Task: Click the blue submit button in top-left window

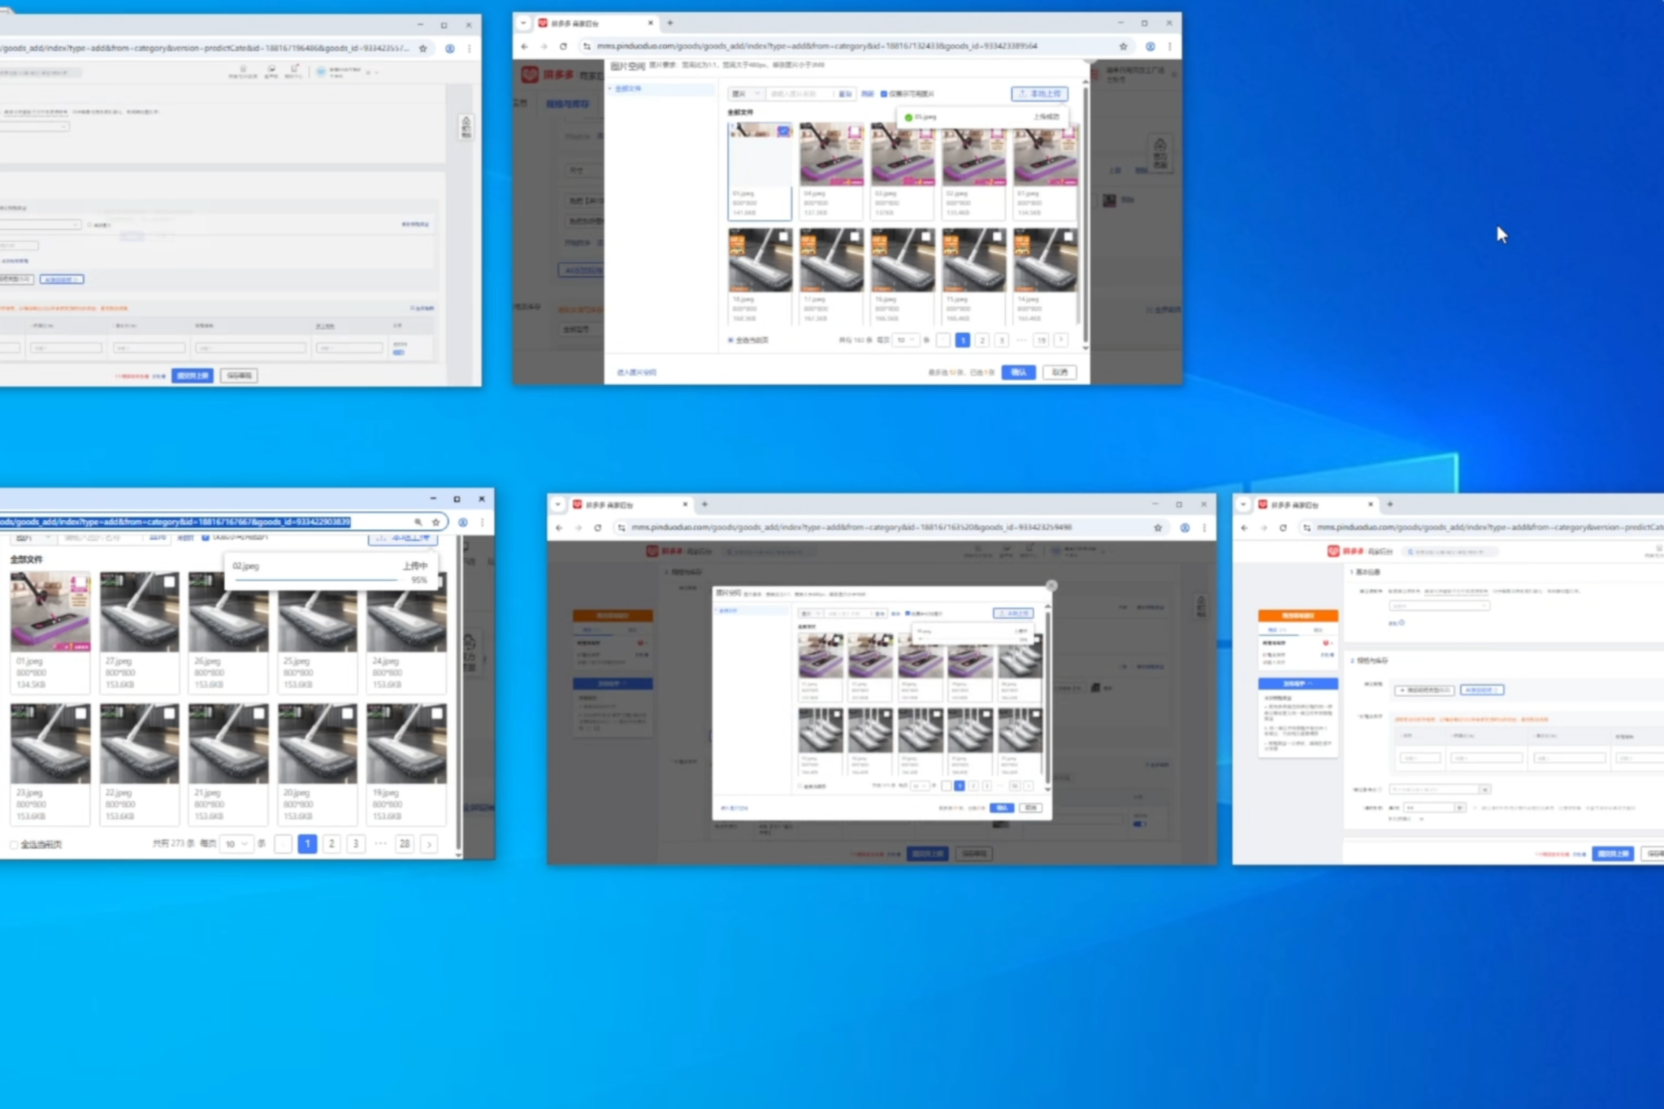Action: click(193, 376)
